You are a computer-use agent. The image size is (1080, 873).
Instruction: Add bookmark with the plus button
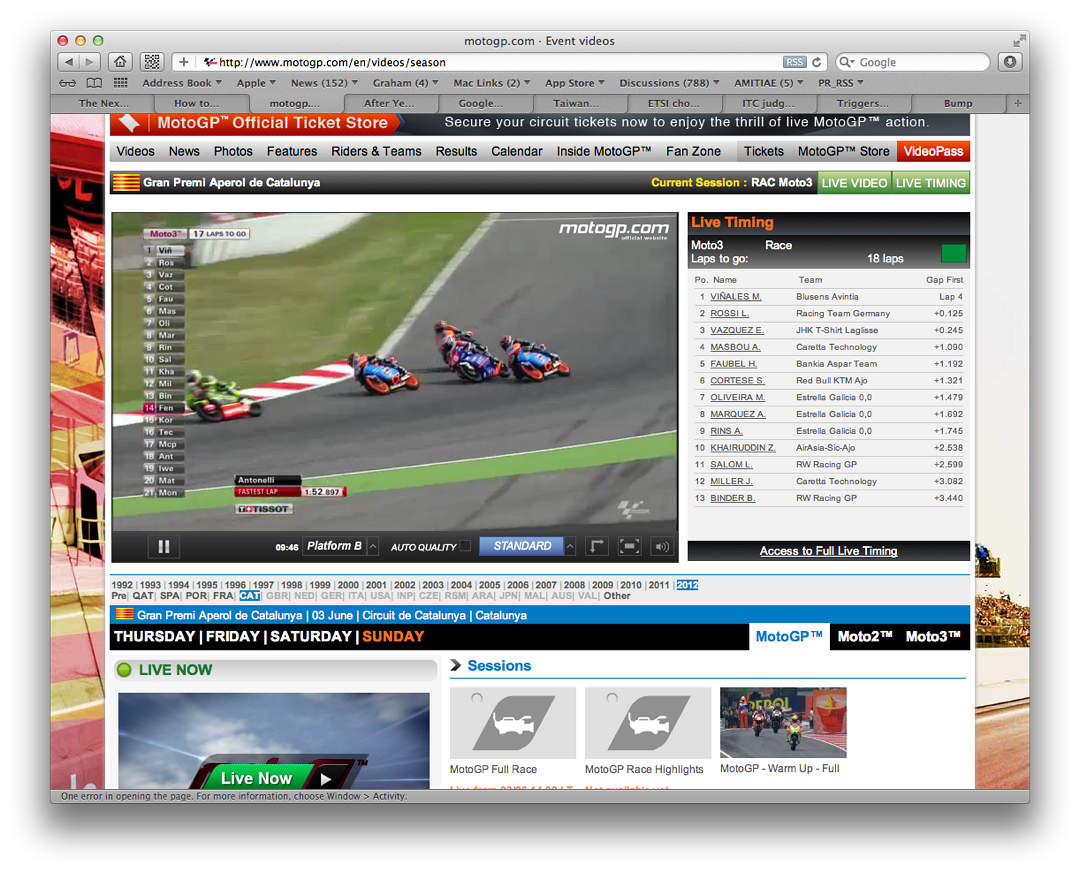click(183, 62)
